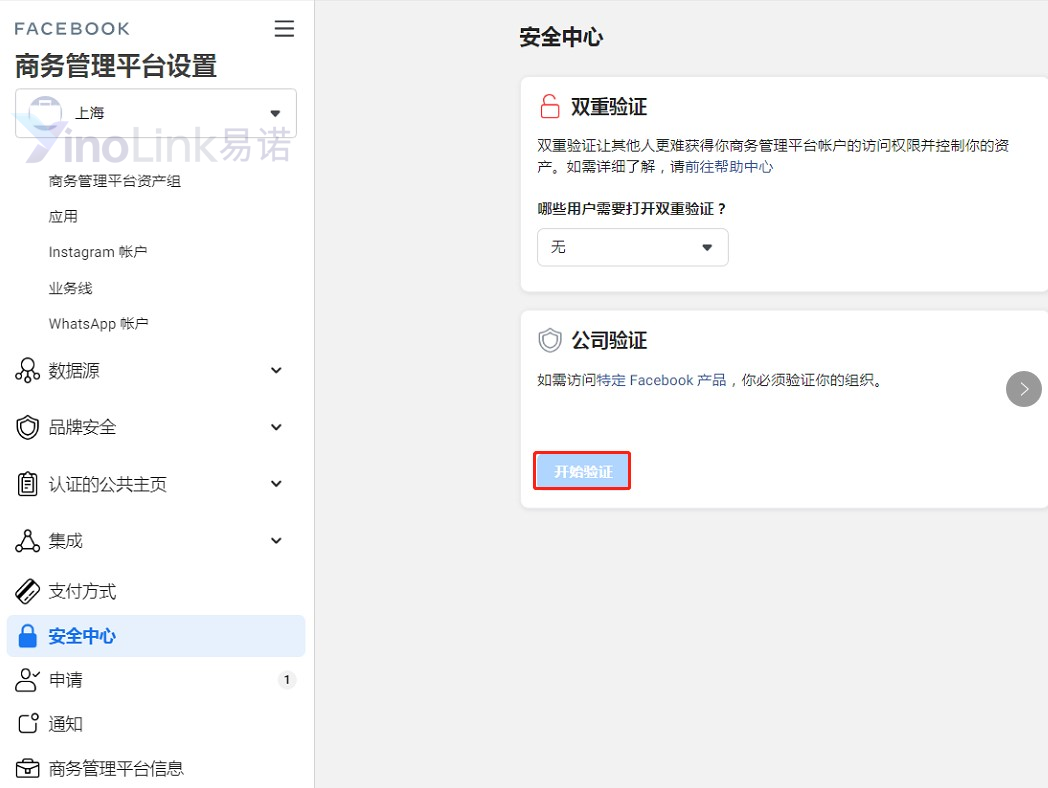Click the 集成 integrations icon
The height and width of the screenshot is (788, 1048).
pyautogui.click(x=27, y=541)
